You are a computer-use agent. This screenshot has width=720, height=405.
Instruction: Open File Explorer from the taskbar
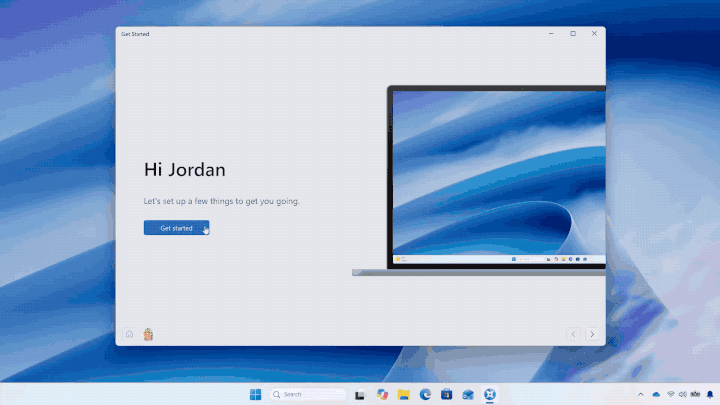404,394
